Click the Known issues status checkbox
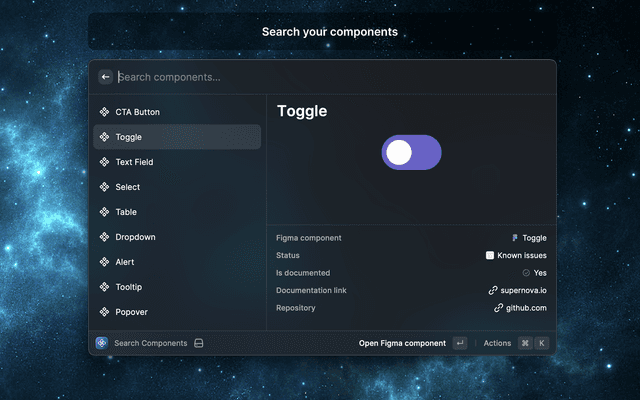Image resolution: width=640 pixels, height=400 pixels. (490, 256)
